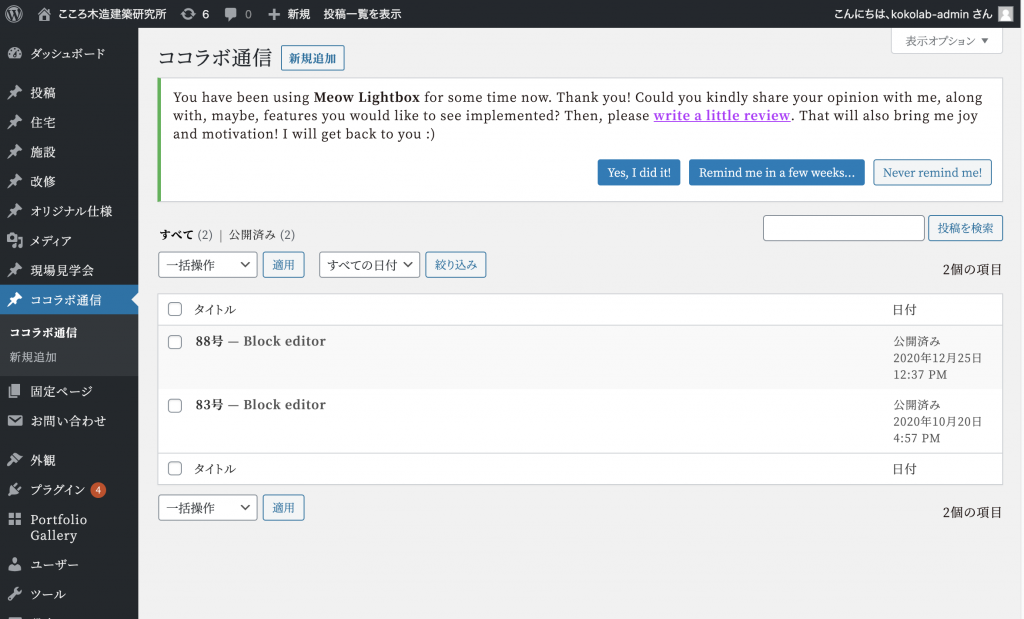1024x619 pixels.
Task: Open the plugins plug icon
Action: 15,490
